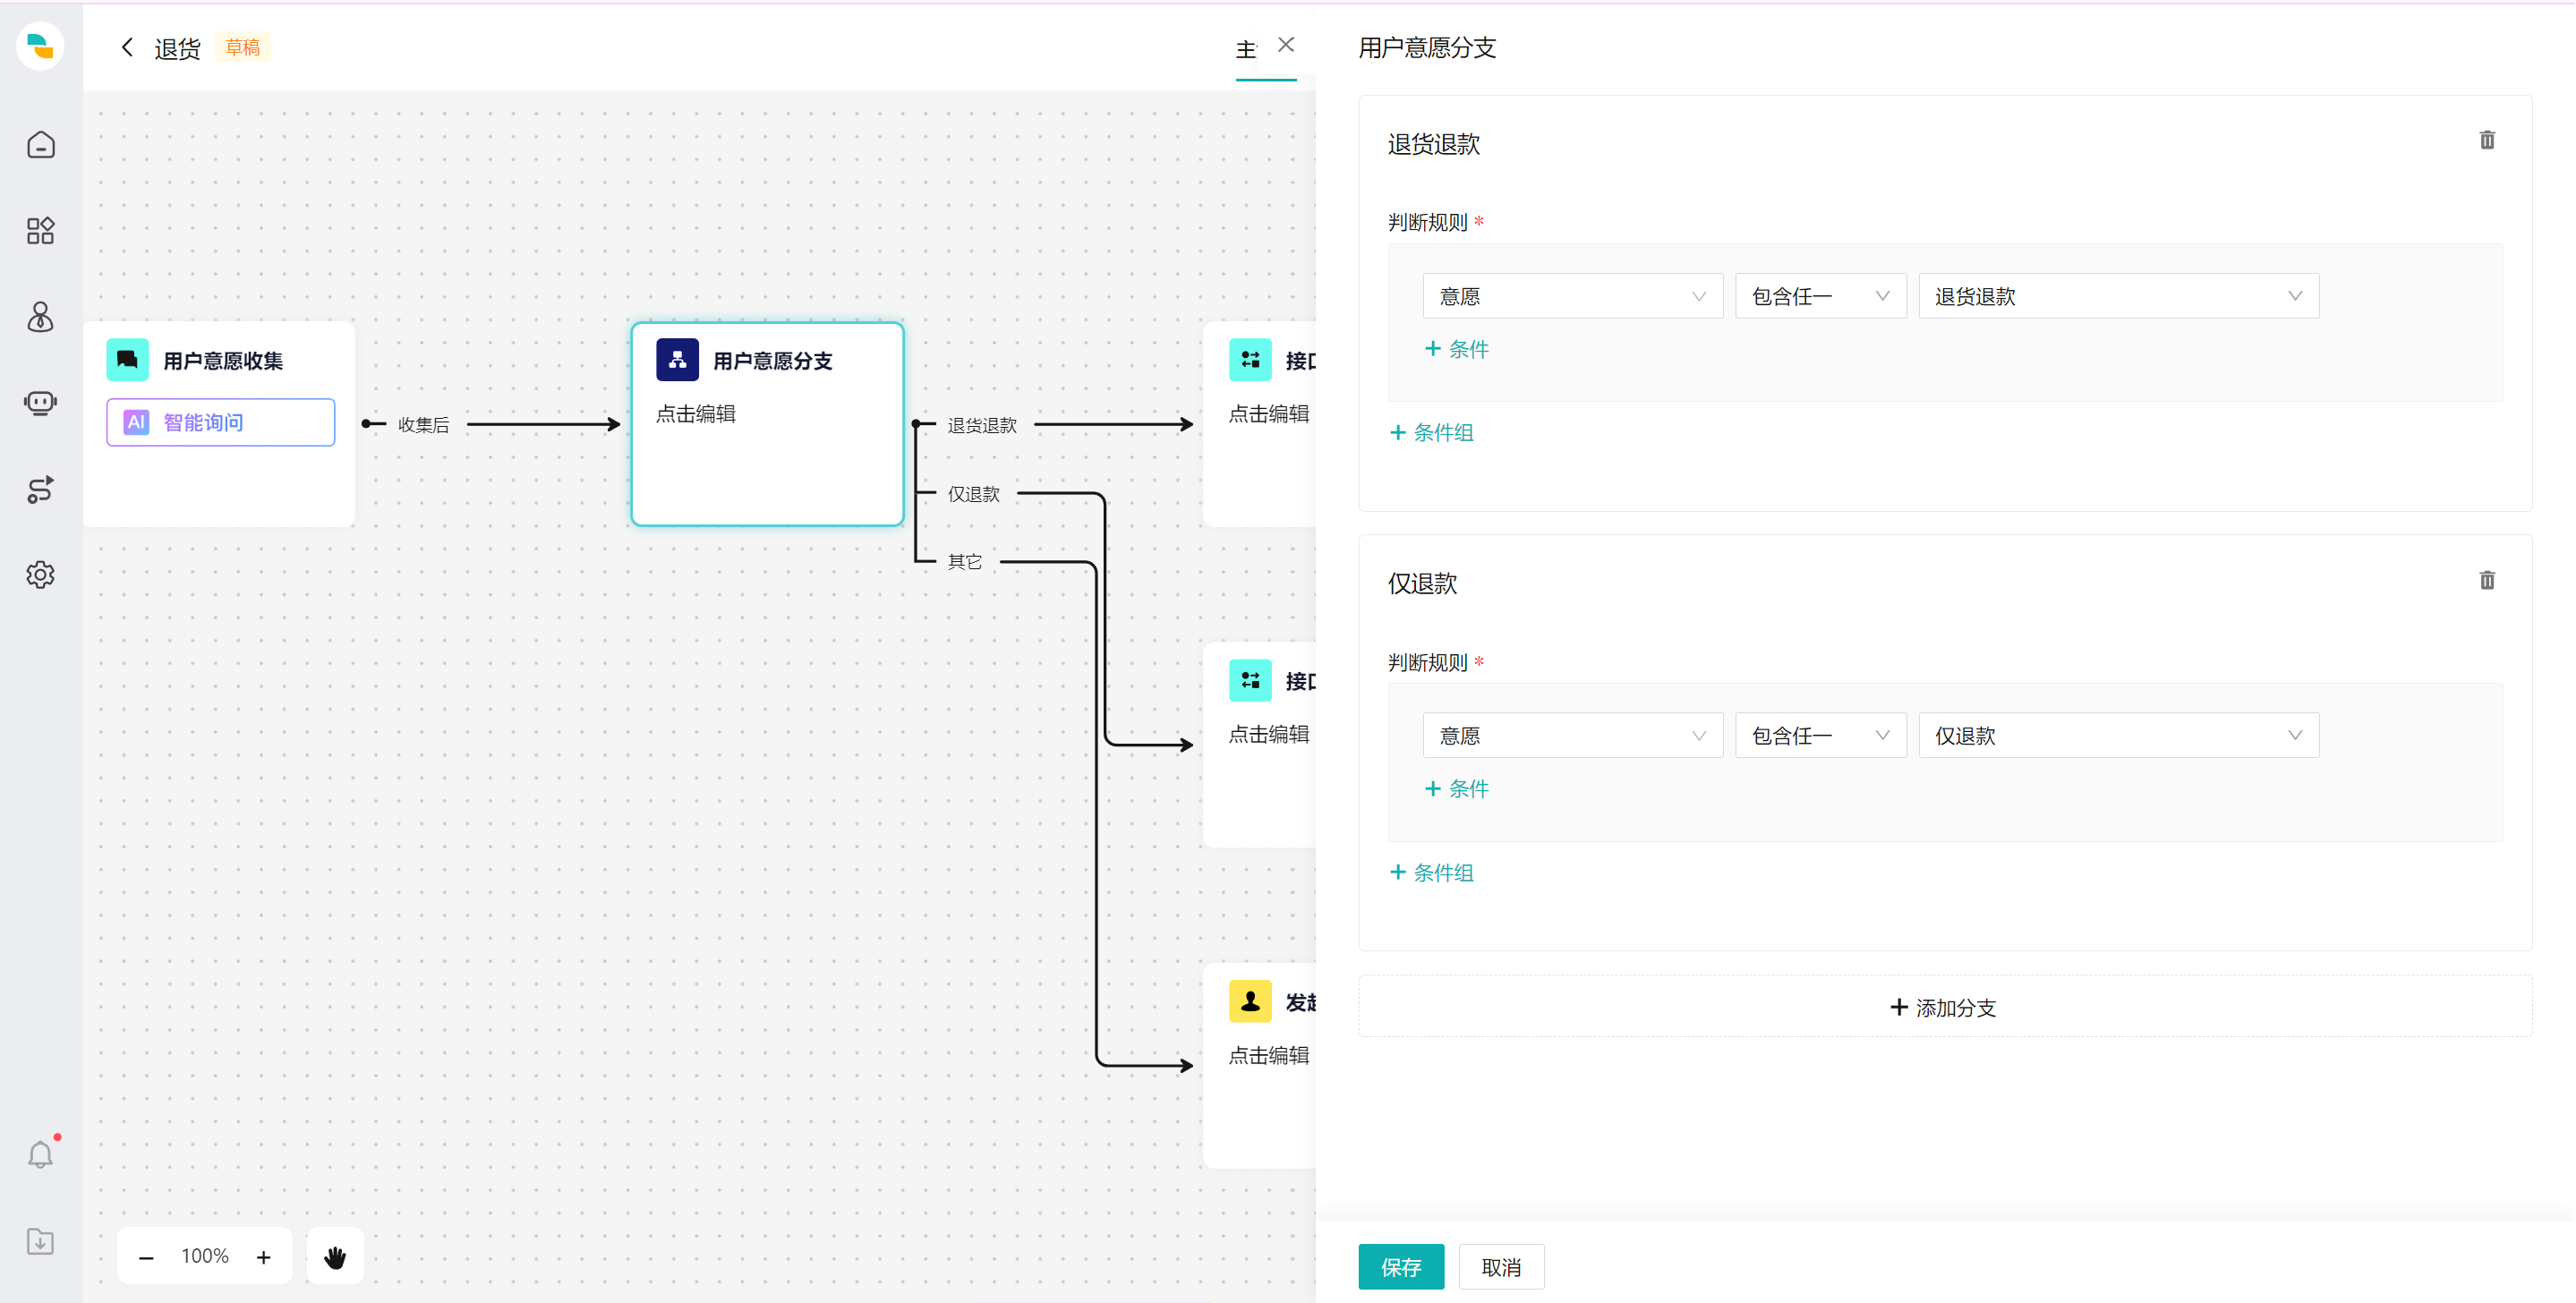Open the home icon in sidebar
Viewport: 2576px width, 1303px height.
click(x=41, y=145)
